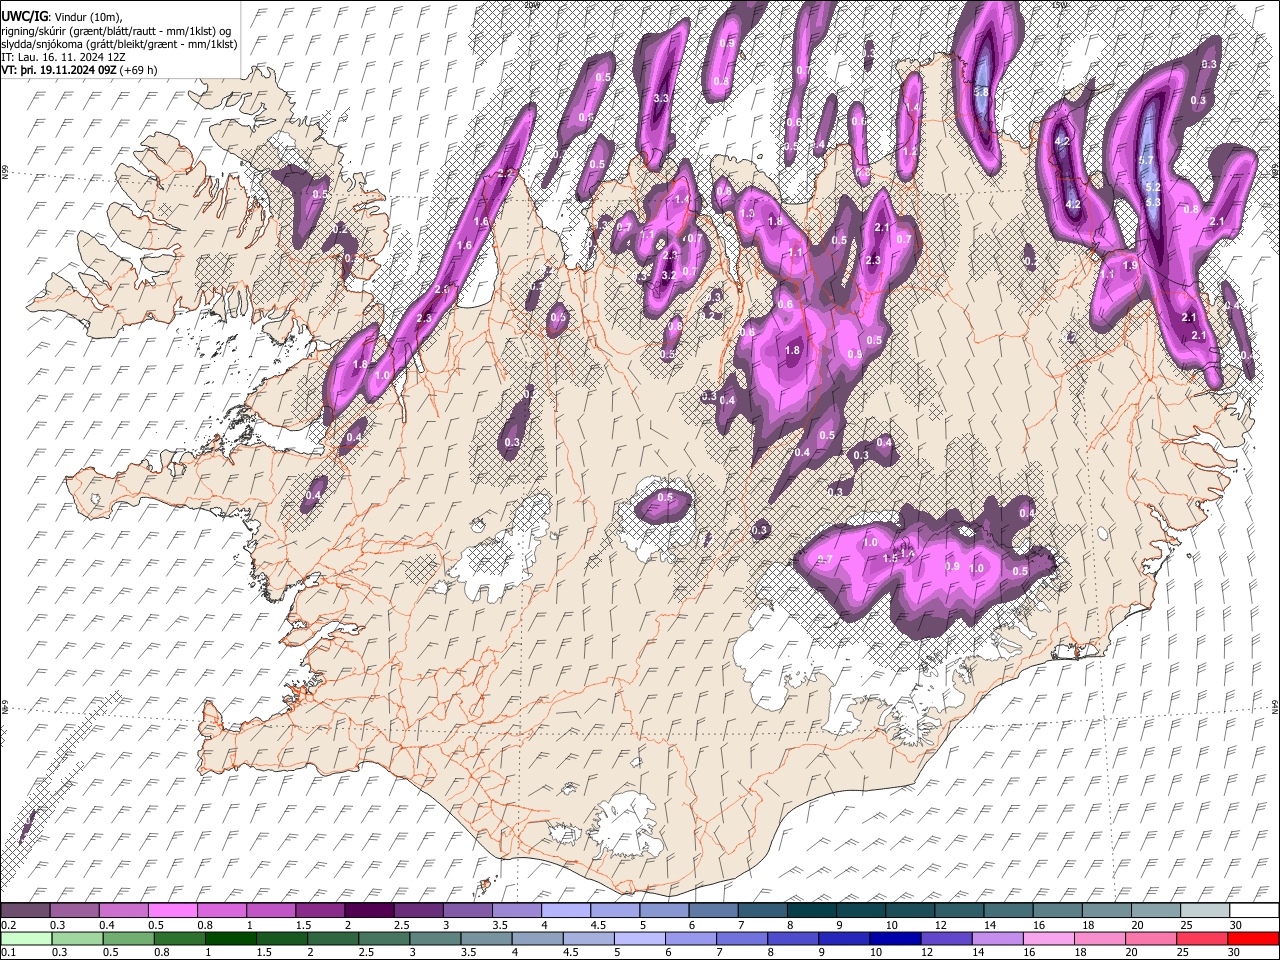This screenshot has width=1280, height=960.
Task: Click the dark teal 8–9 snow legend swatch
Action: point(811,911)
